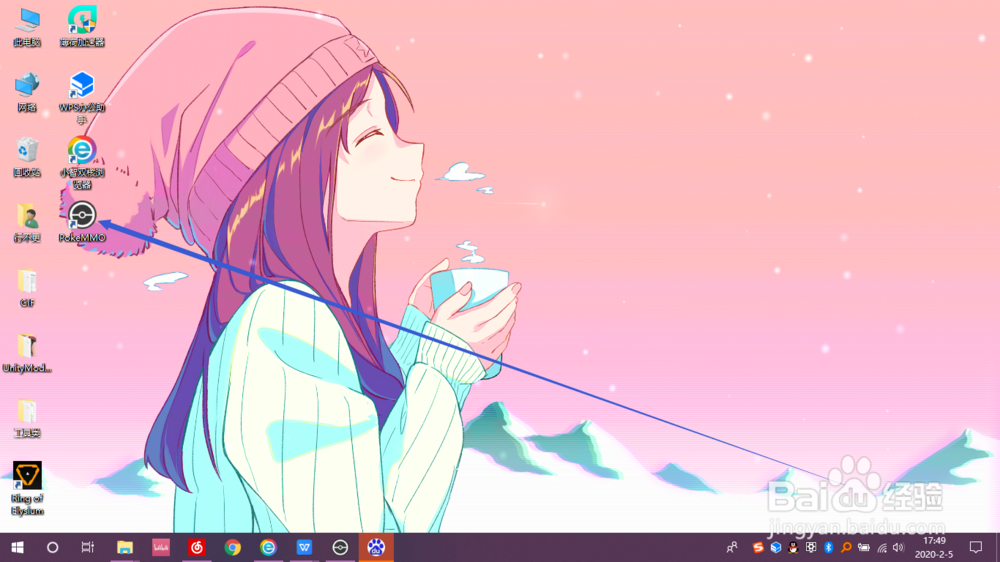The height and width of the screenshot is (562, 1000).
Task: Click the grid-pattern icon in system tray
Action: [x=811, y=547]
